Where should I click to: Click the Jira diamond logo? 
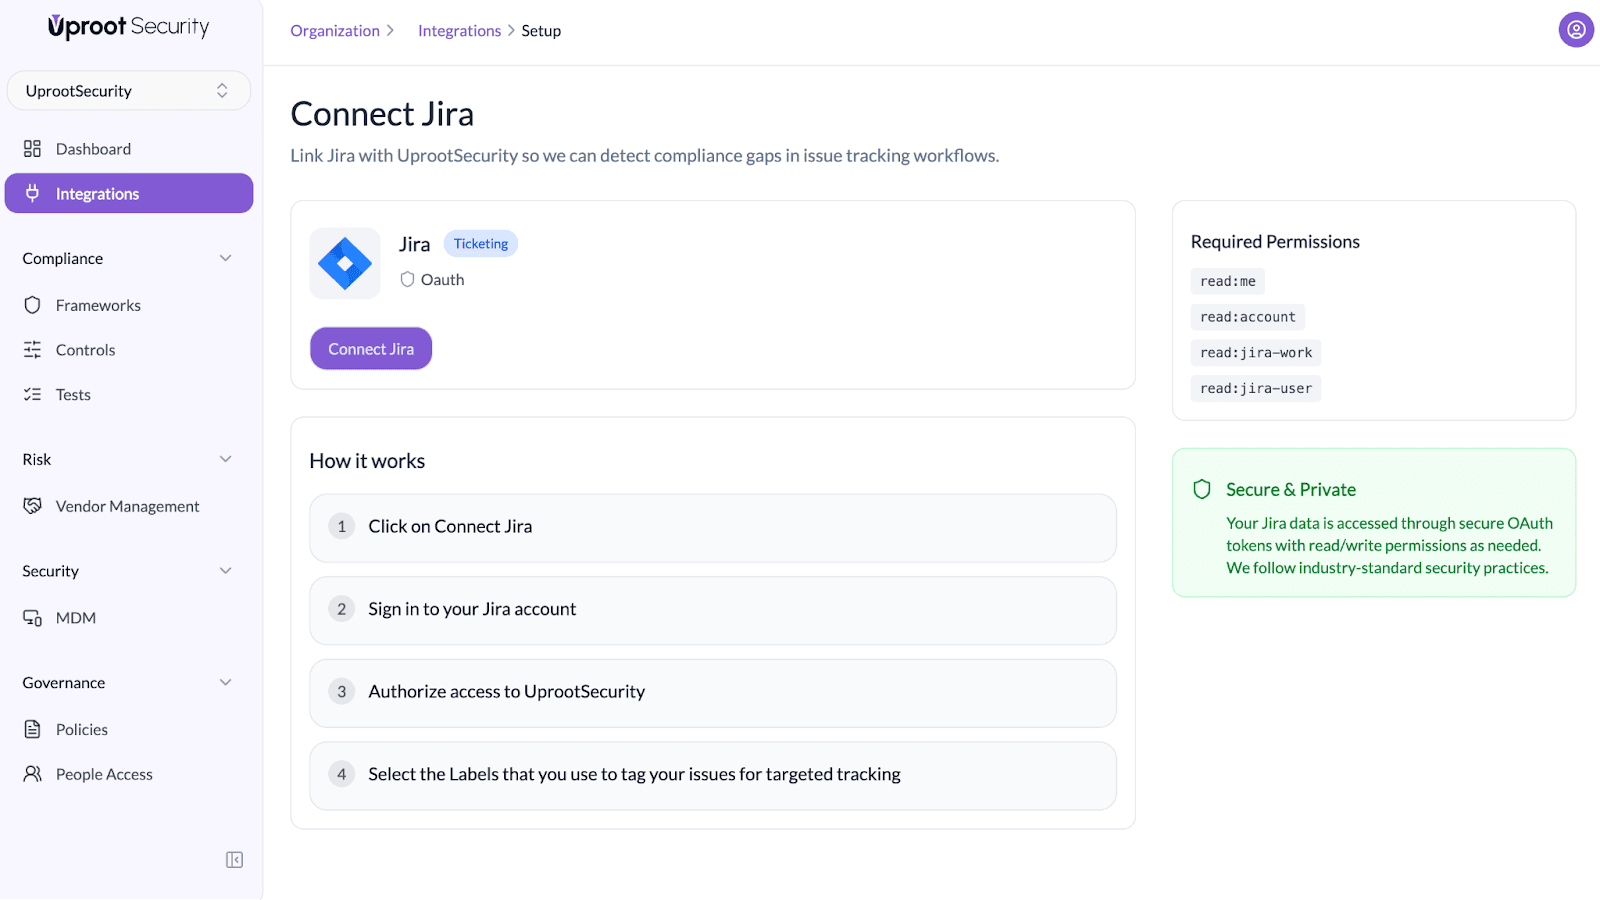point(345,264)
